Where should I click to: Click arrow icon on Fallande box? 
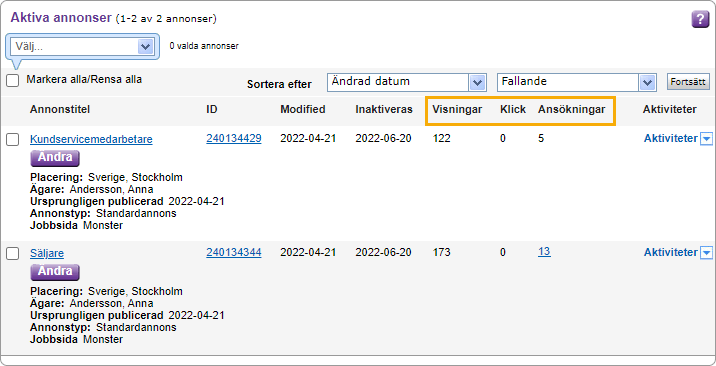point(647,83)
